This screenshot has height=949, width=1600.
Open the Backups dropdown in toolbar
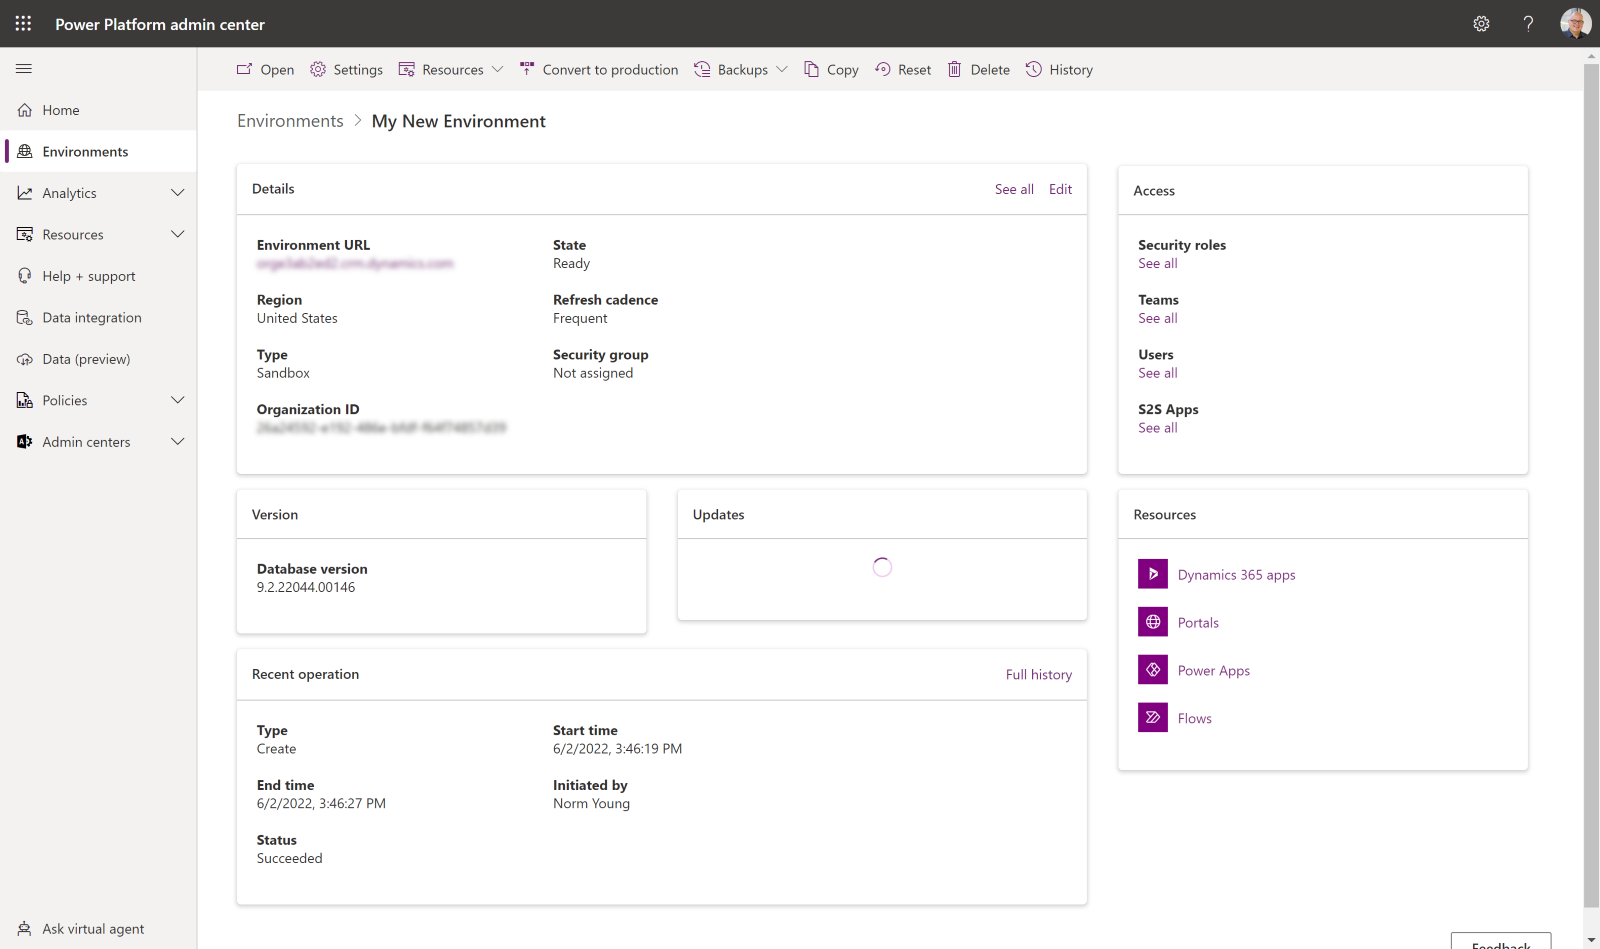point(741,70)
